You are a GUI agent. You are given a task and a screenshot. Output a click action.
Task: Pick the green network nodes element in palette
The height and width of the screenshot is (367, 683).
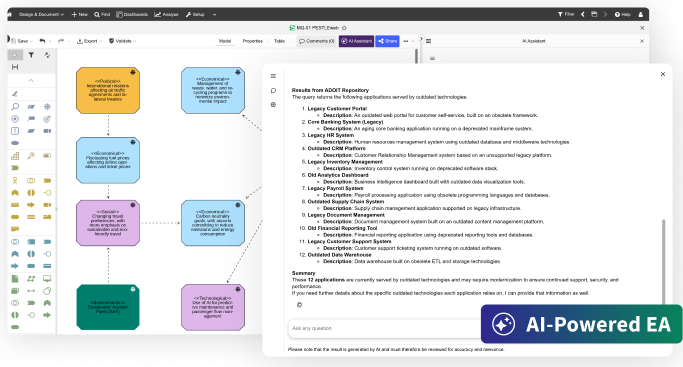coord(31,279)
